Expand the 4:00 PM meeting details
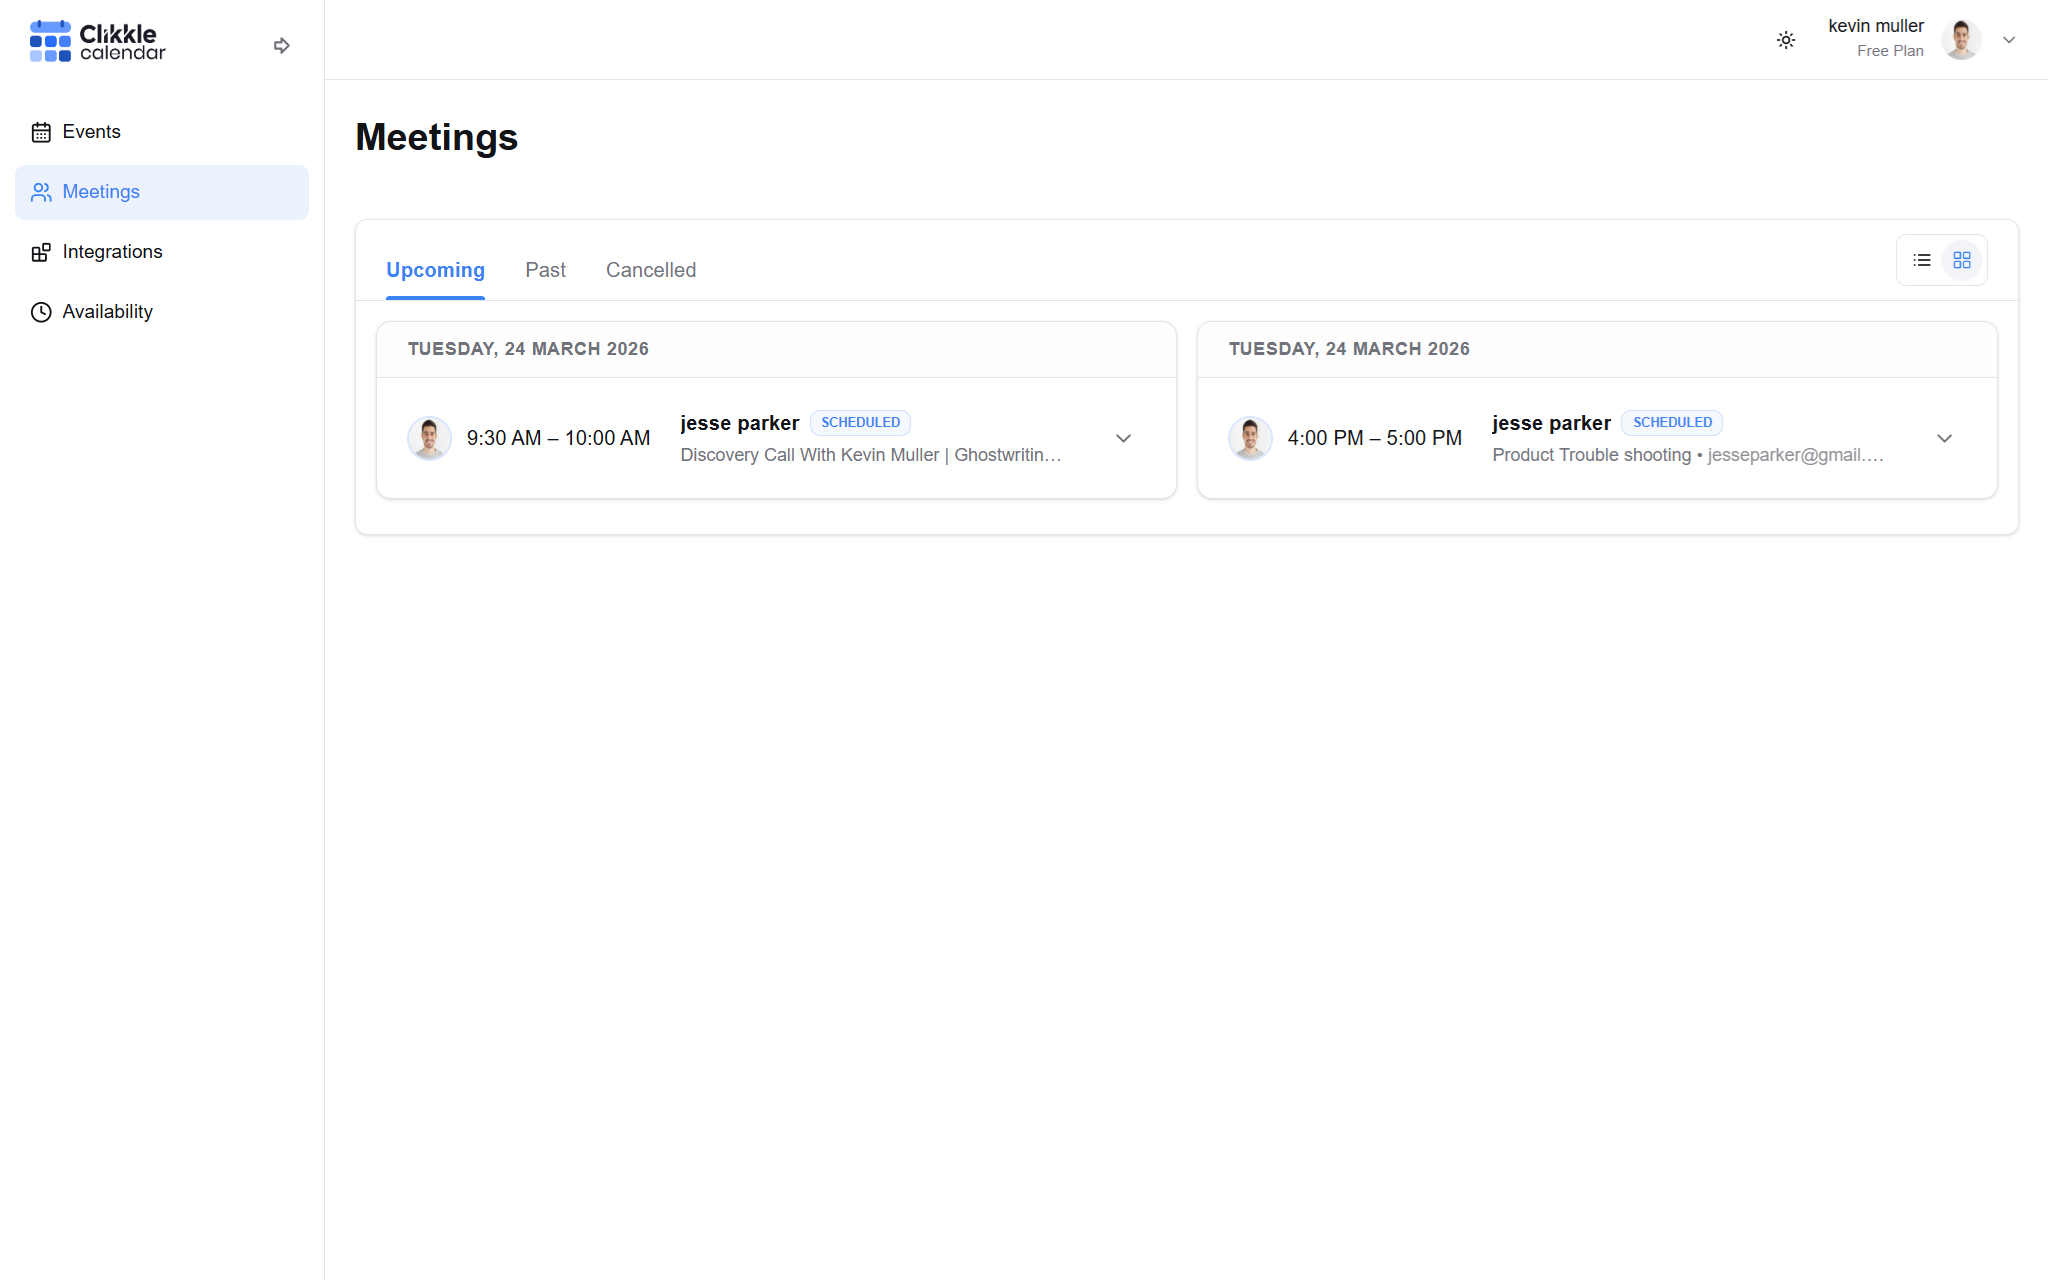The width and height of the screenshot is (2048, 1280). [1944, 438]
